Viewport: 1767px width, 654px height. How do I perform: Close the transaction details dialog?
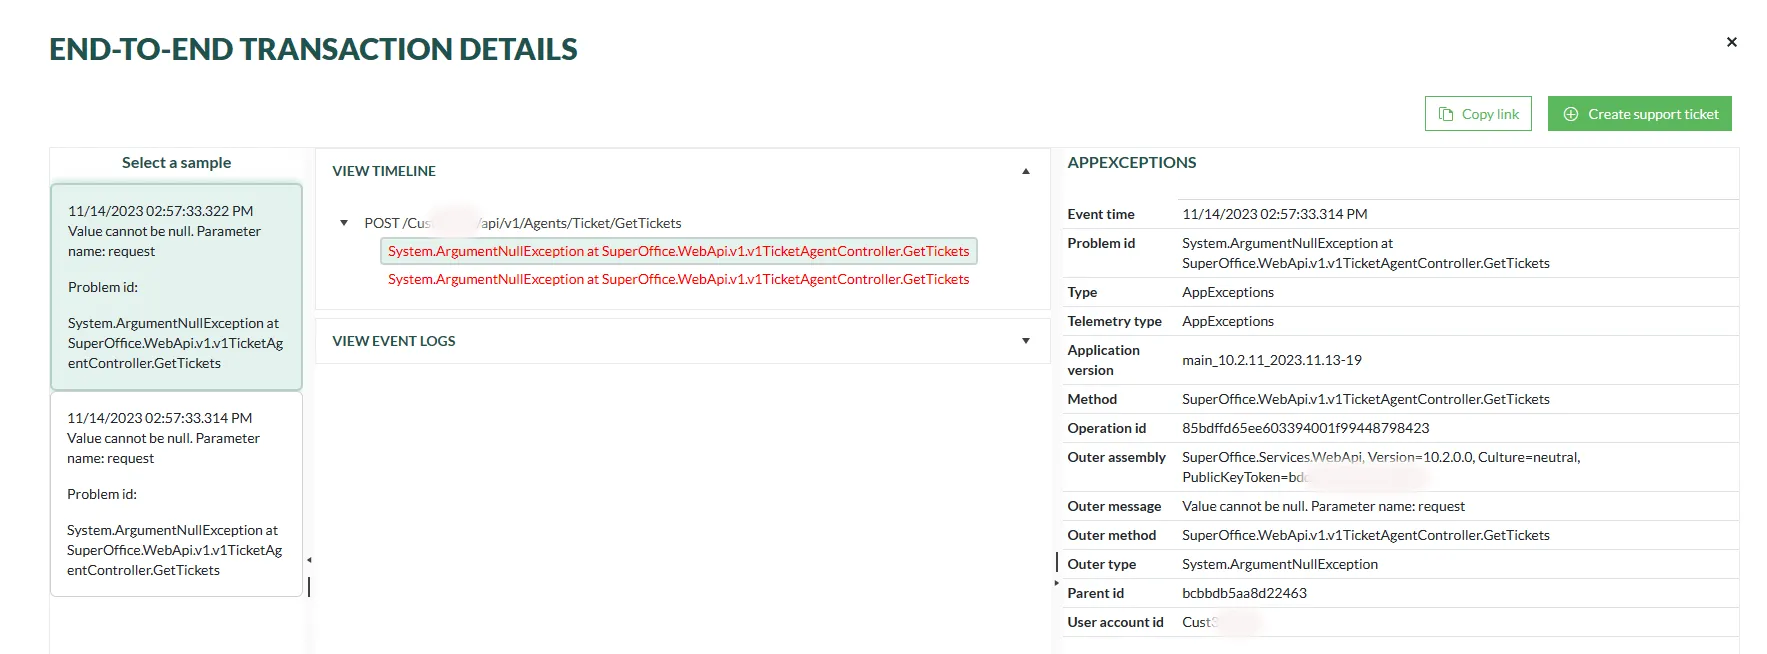pos(1731,42)
